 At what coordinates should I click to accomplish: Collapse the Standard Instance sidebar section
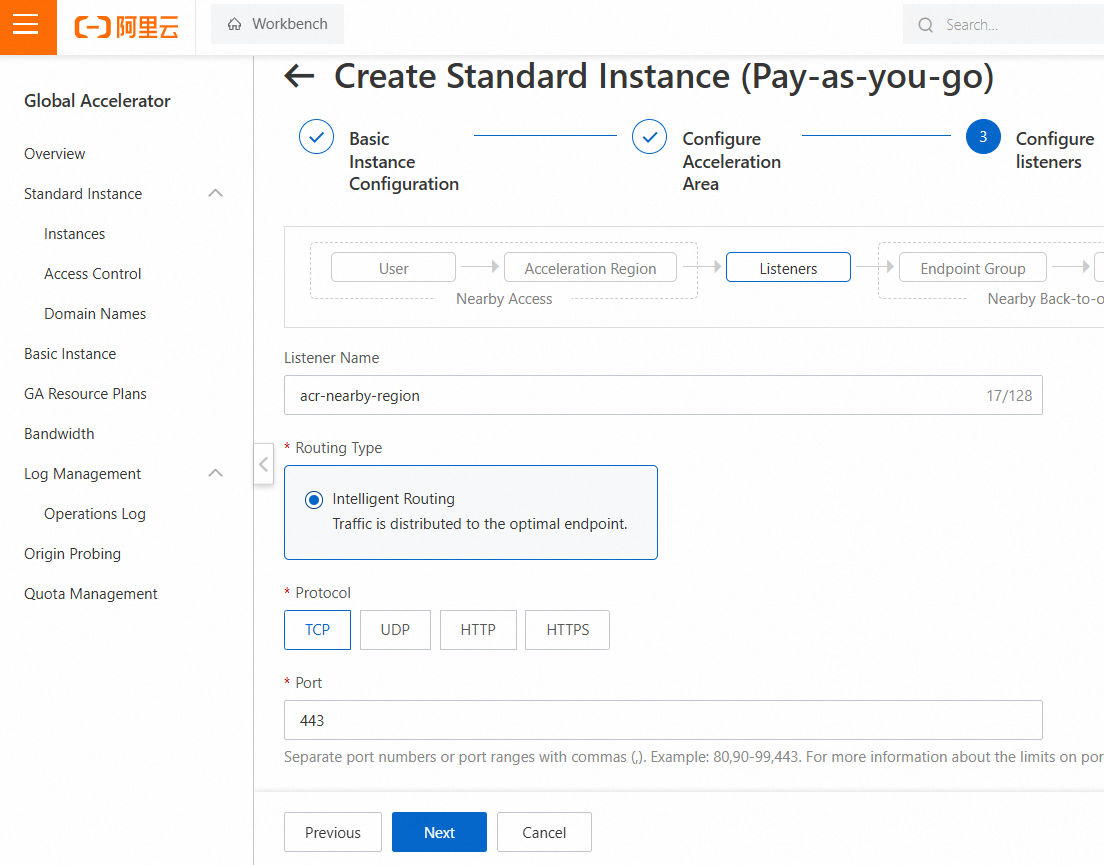[215, 193]
